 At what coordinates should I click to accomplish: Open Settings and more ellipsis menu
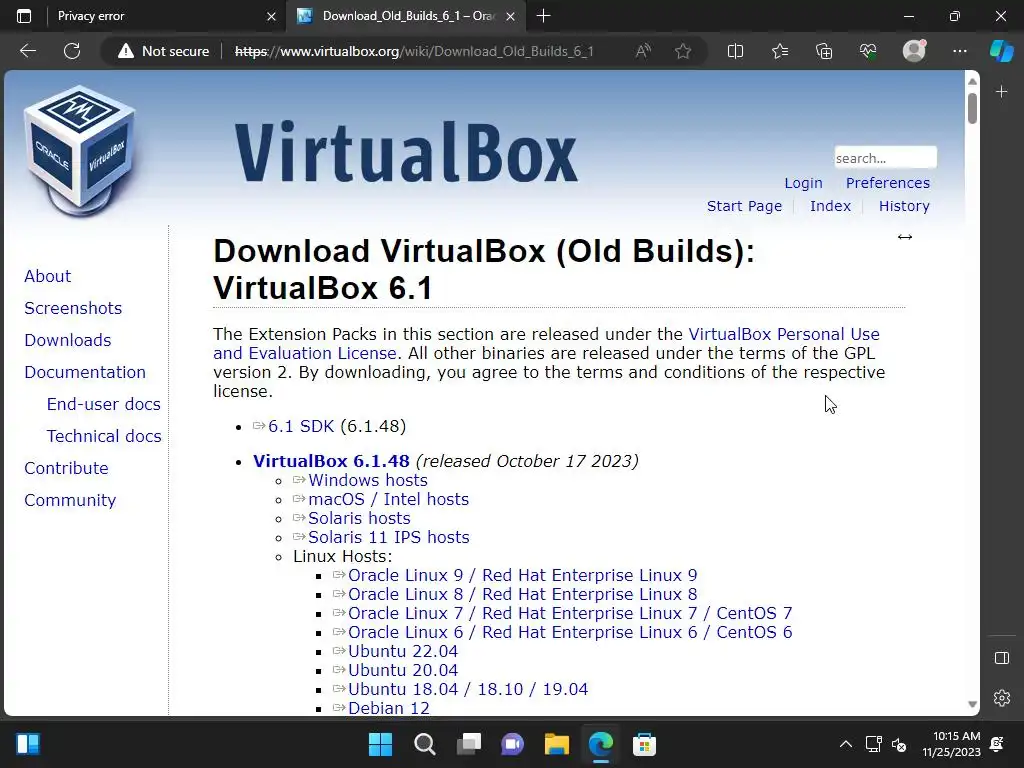pyautogui.click(x=959, y=51)
